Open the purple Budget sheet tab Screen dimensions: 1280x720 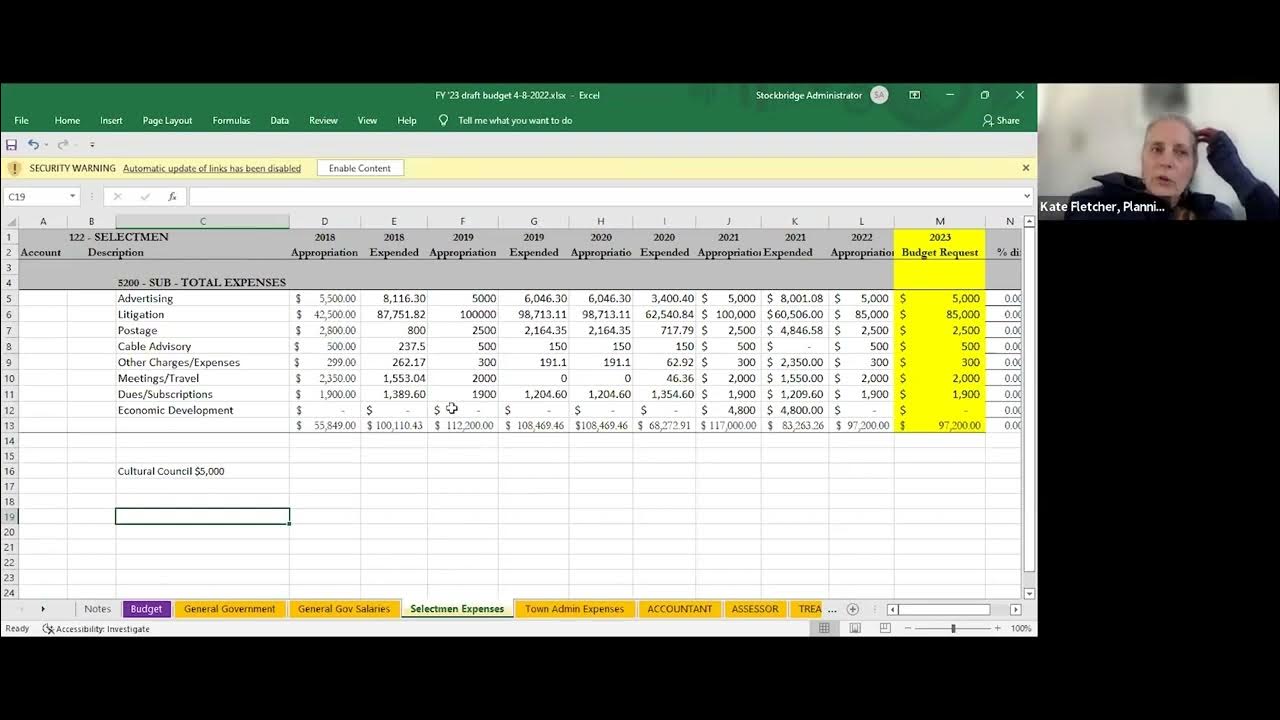pyautogui.click(x=146, y=609)
